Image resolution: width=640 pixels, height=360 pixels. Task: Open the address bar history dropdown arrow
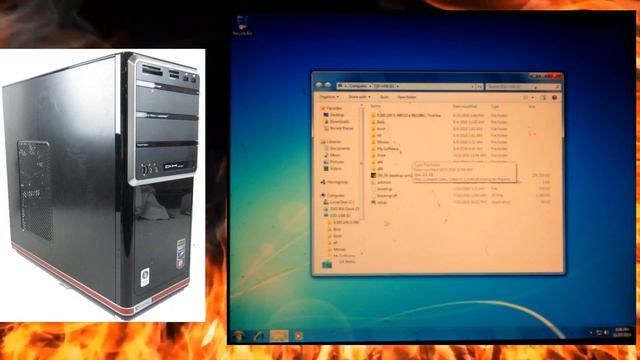click(473, 87)
